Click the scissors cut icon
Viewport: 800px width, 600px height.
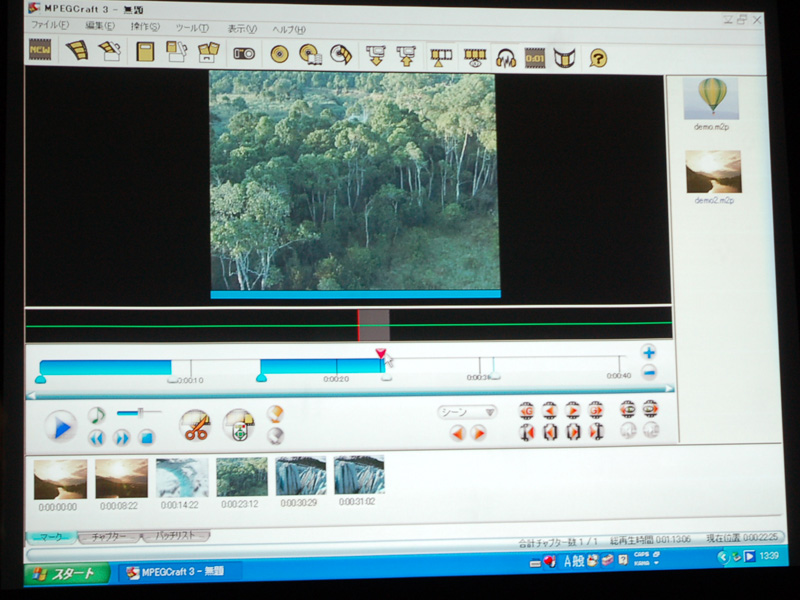(195, 426)
